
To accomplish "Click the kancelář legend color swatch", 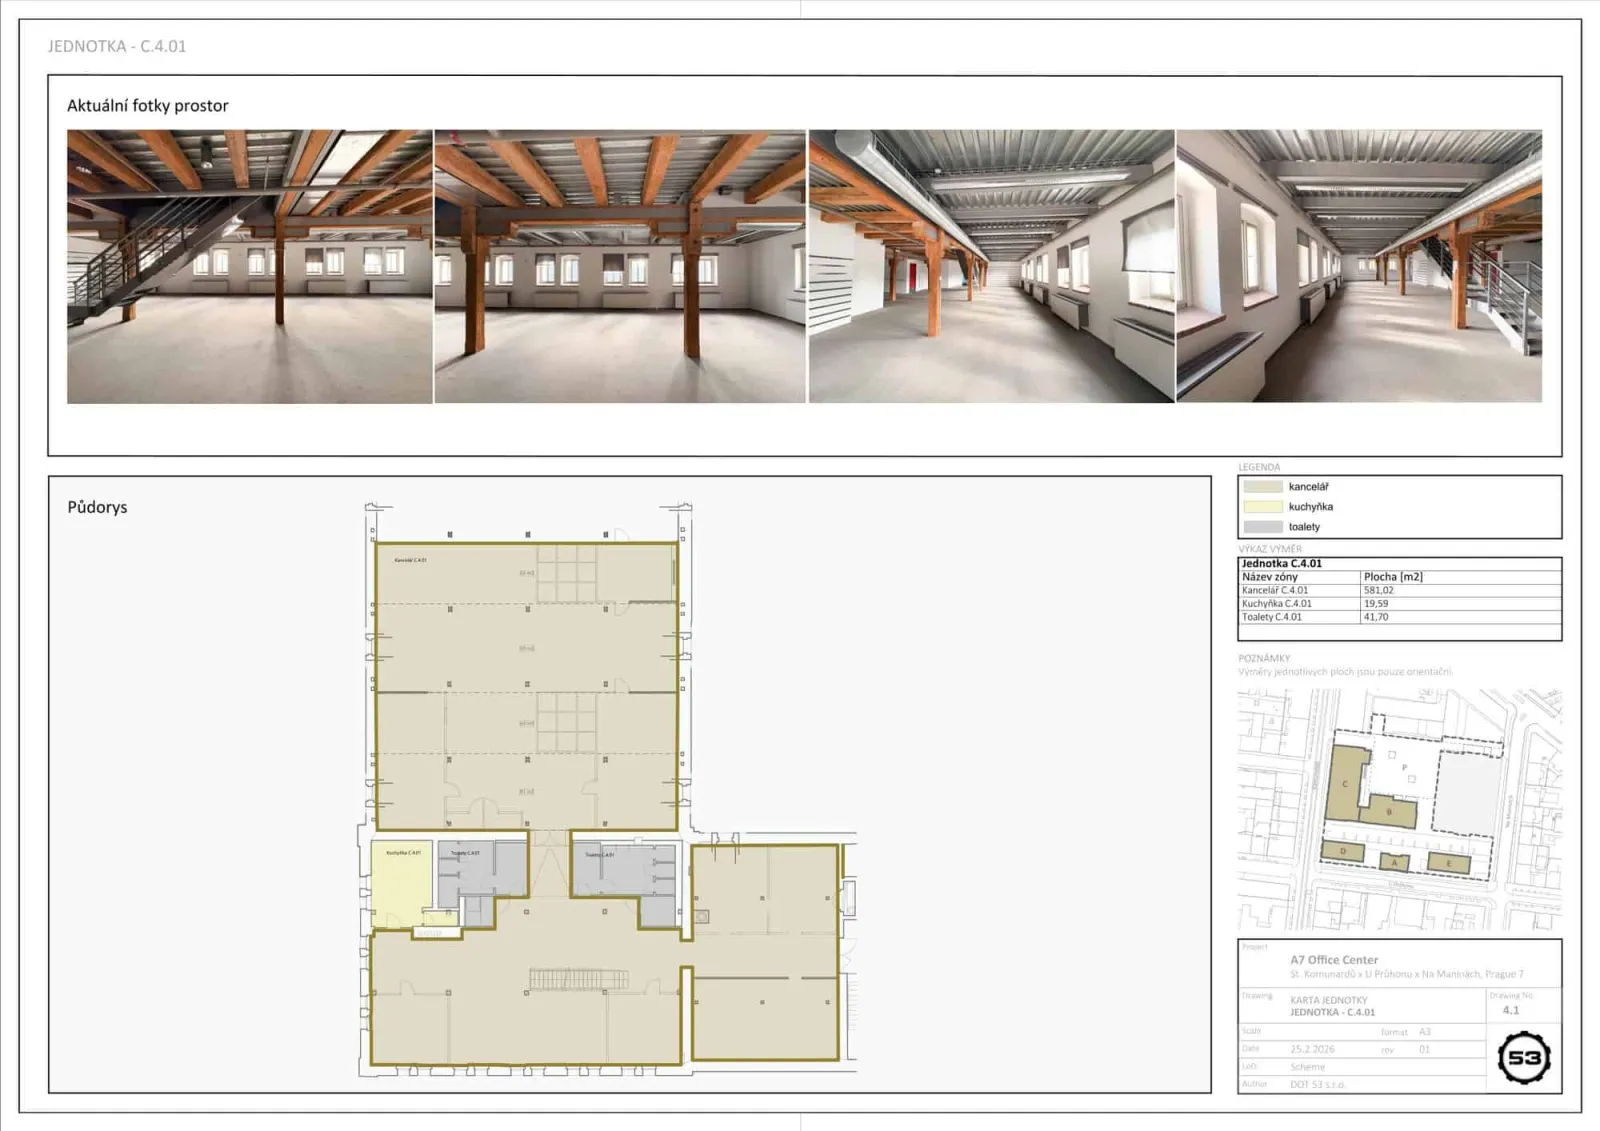I will (1263, 487).
